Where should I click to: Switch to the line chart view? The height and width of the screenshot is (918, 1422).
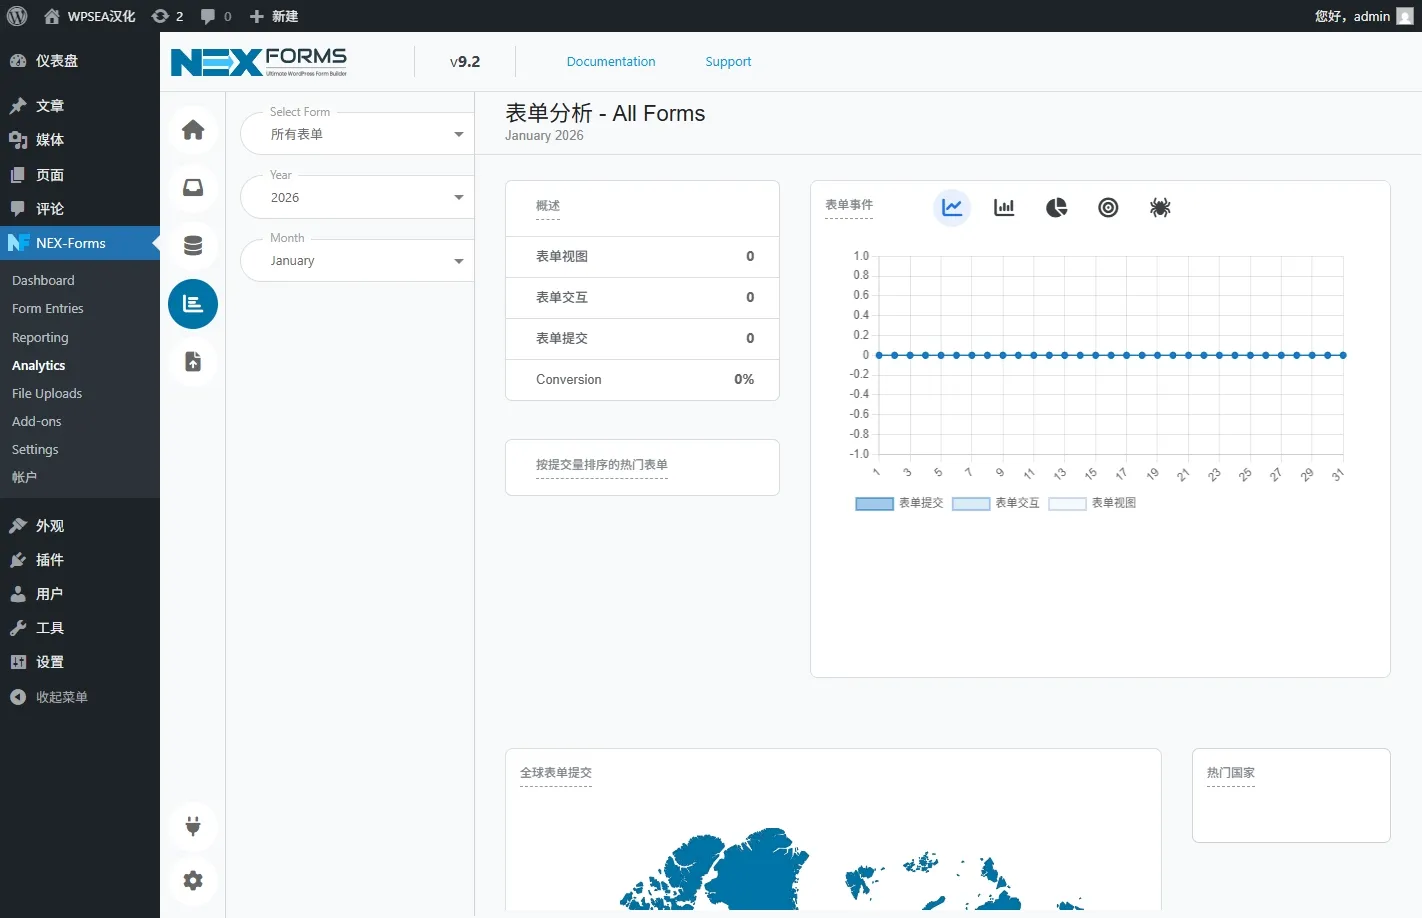coord(952,208)
